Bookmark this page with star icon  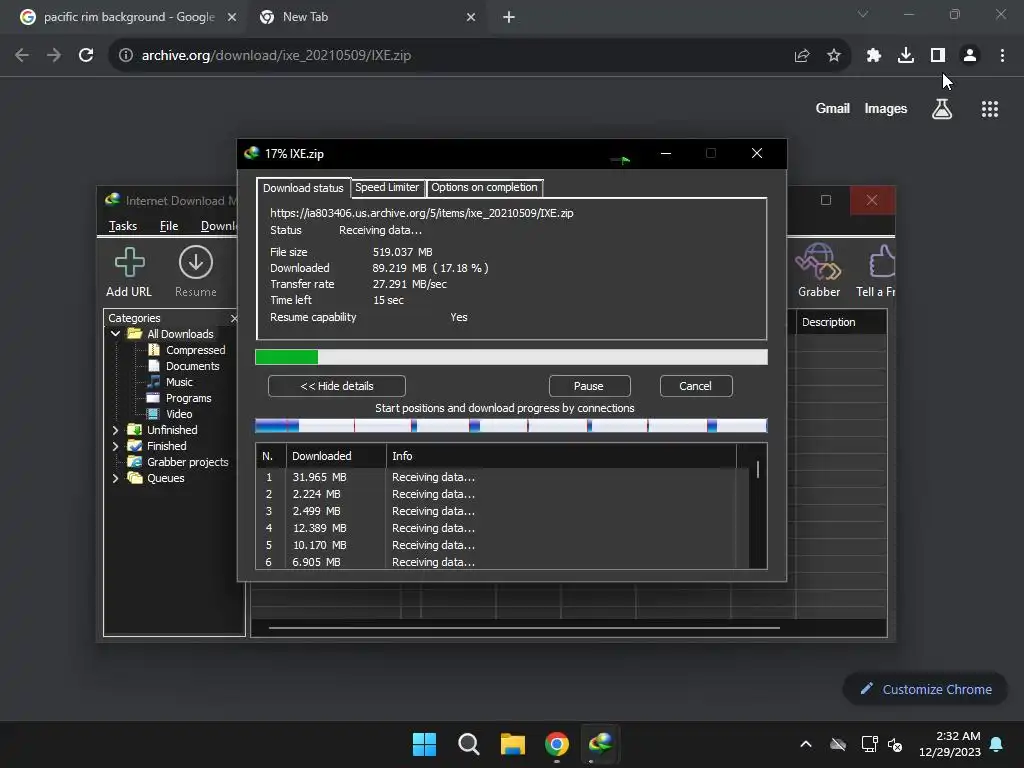pyautogui.click(x=833, y=56)
